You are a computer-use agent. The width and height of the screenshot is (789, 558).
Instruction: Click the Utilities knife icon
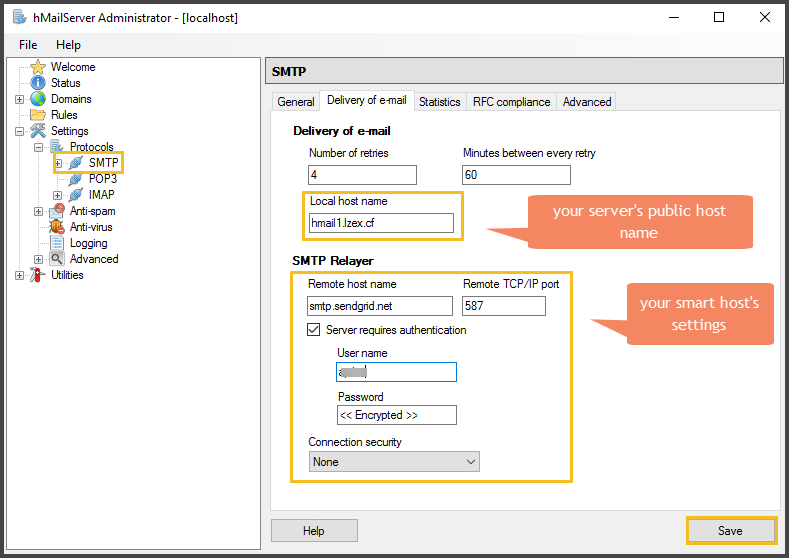[x=38, y=275]
